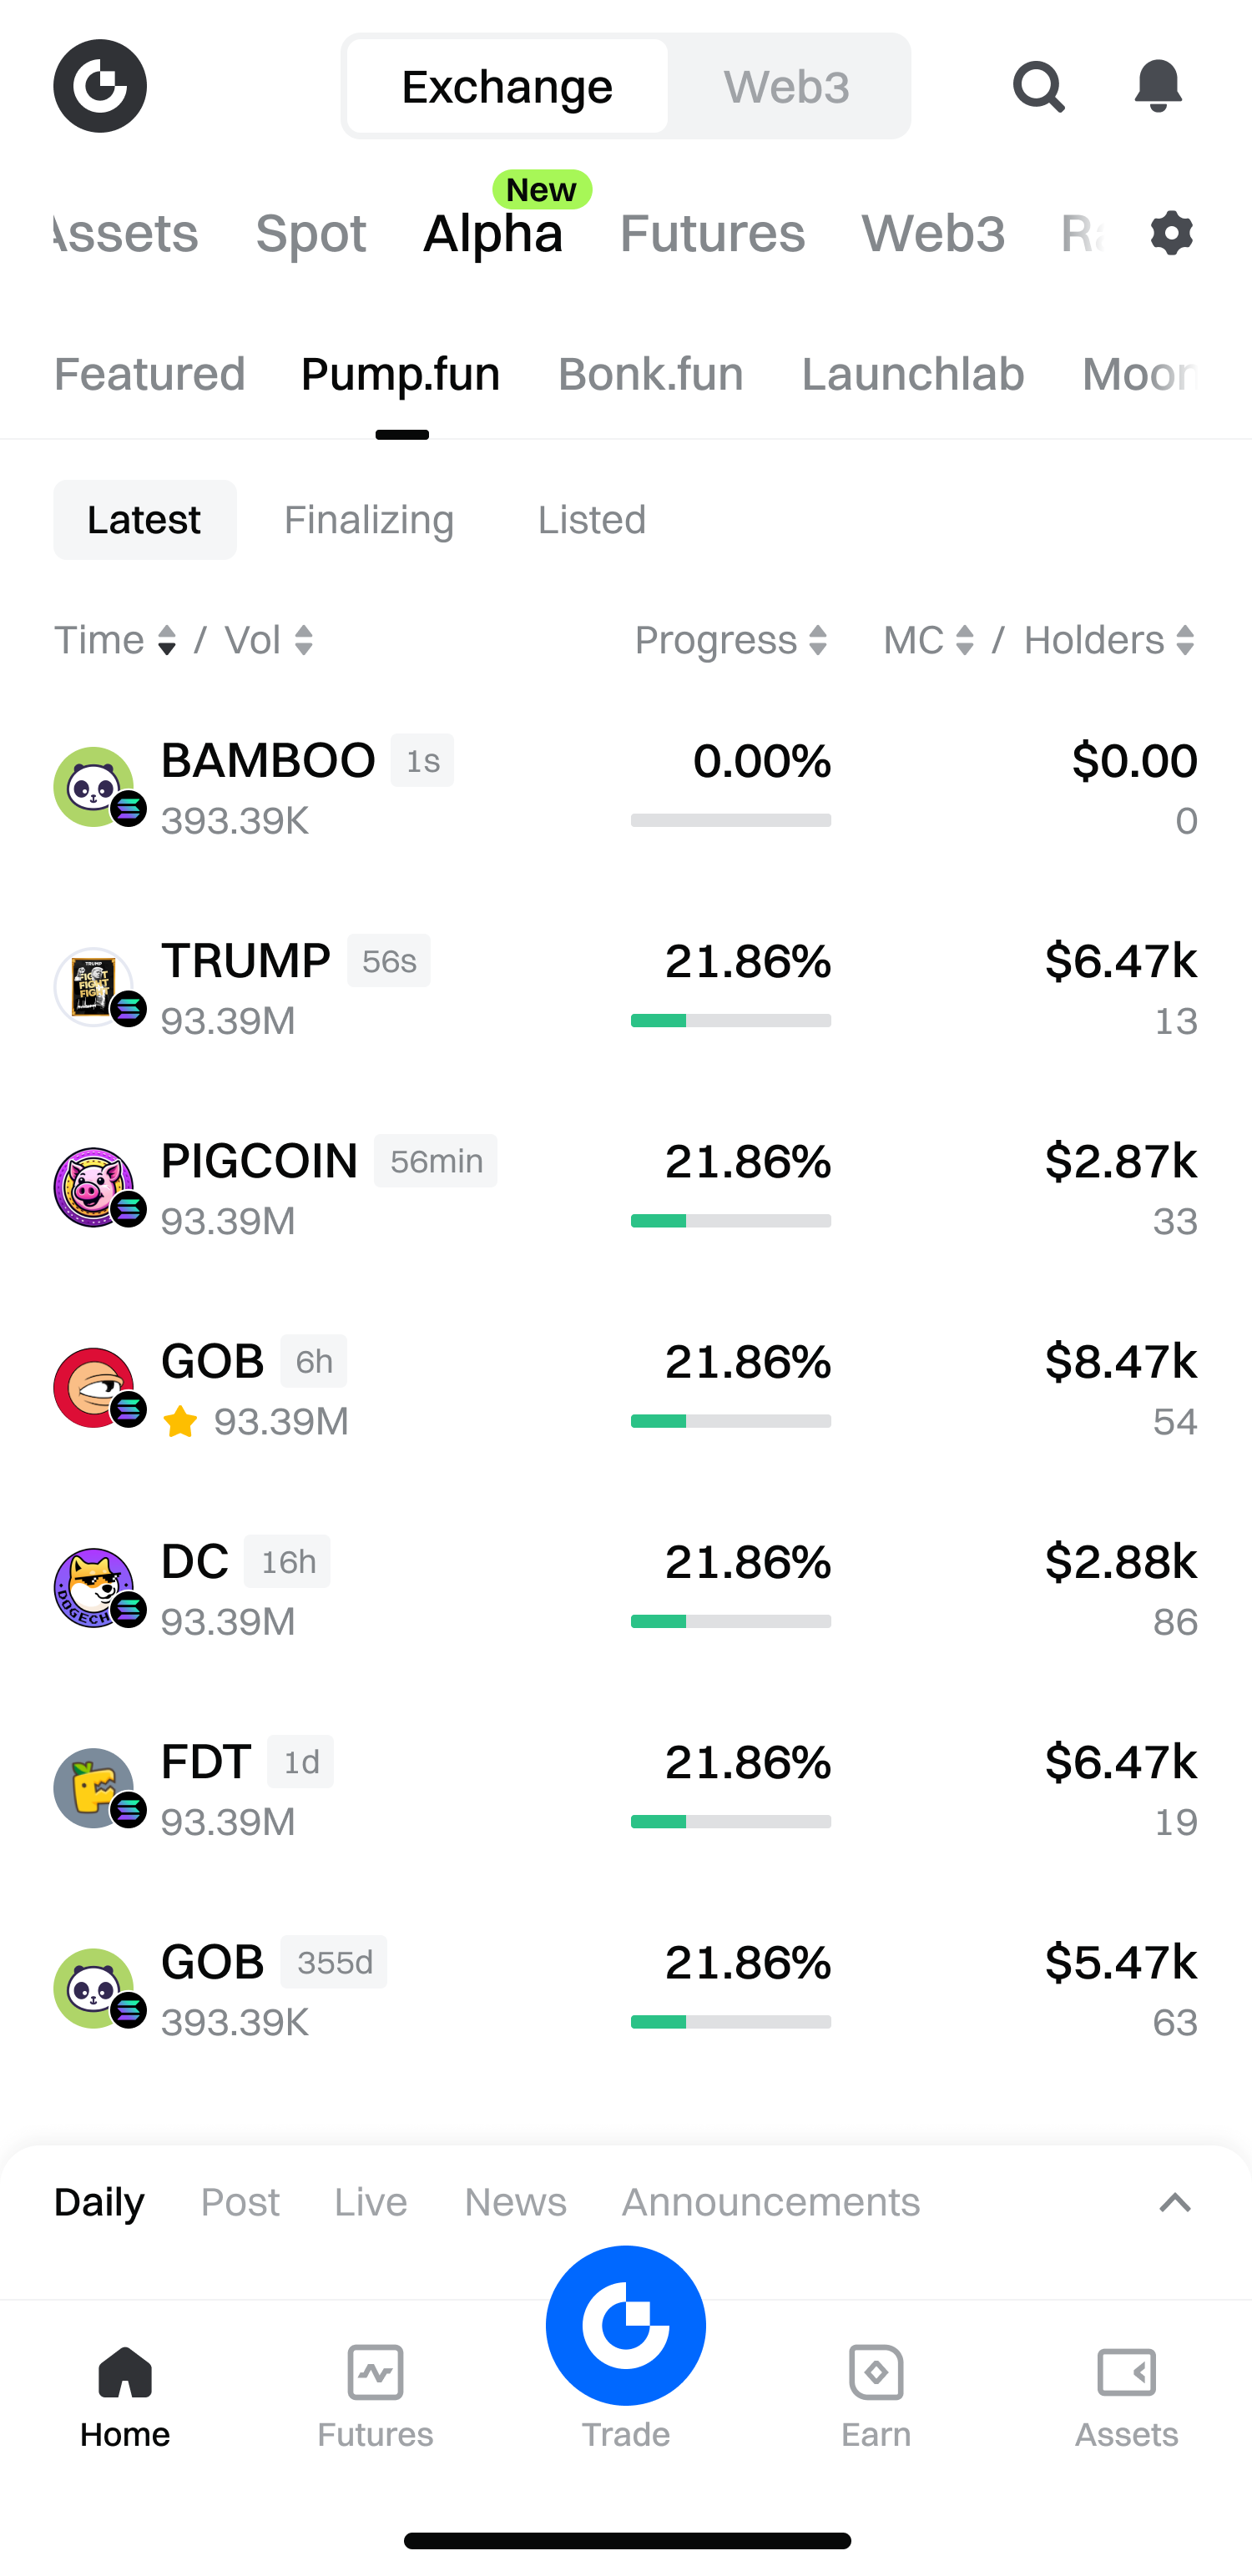
Task: Click the TRUMP token progress bar
Action: coord(731,1020)
